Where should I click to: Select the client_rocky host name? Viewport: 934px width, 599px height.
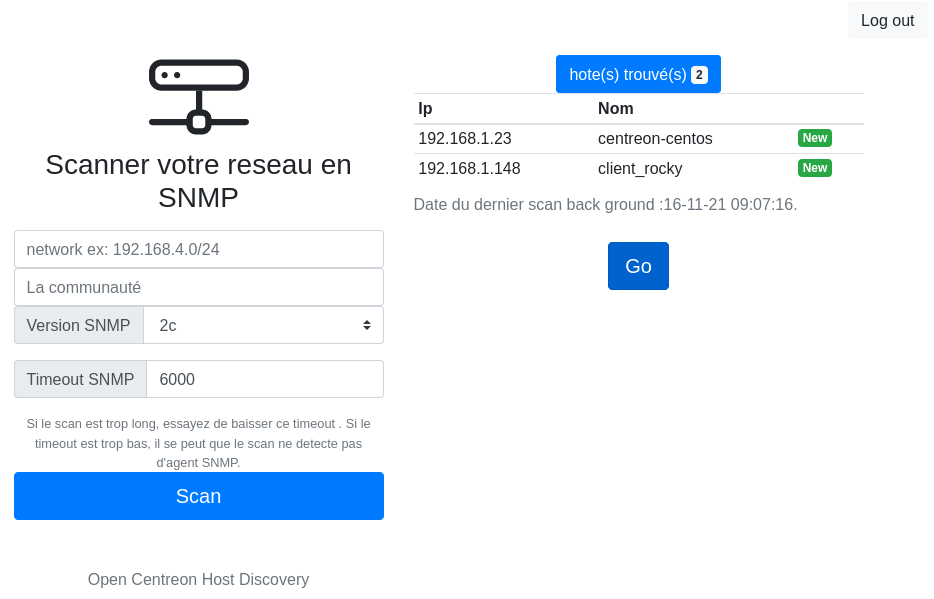[640, 169]
